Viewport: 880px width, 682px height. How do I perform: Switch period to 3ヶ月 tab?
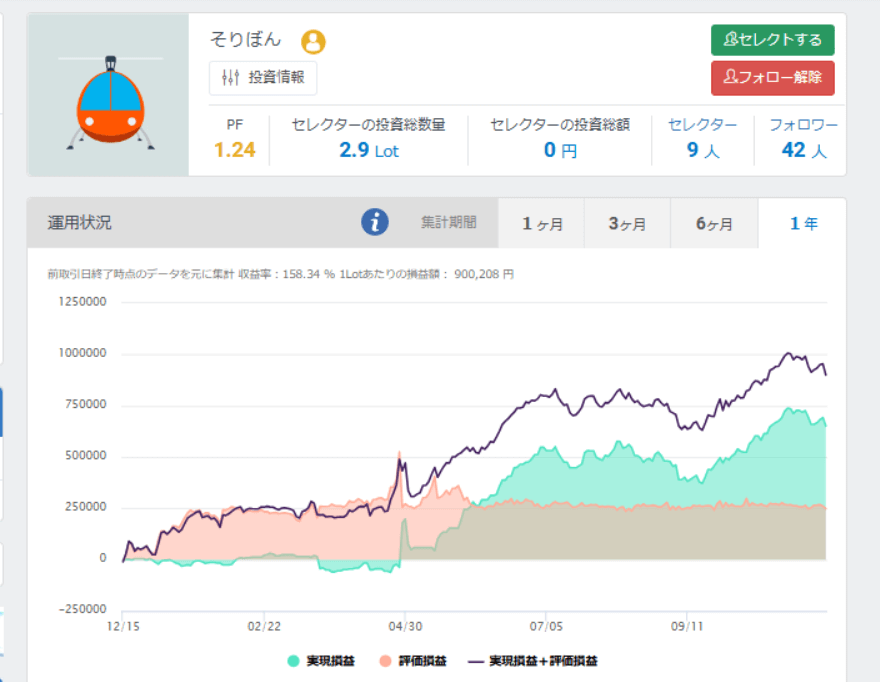627,224
